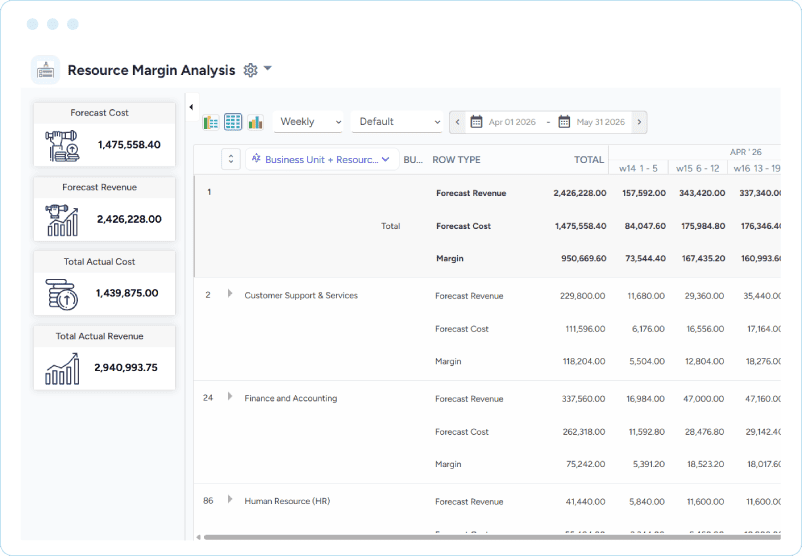
Task: Select the Finance and Accounting label
Action: (291, 398)
